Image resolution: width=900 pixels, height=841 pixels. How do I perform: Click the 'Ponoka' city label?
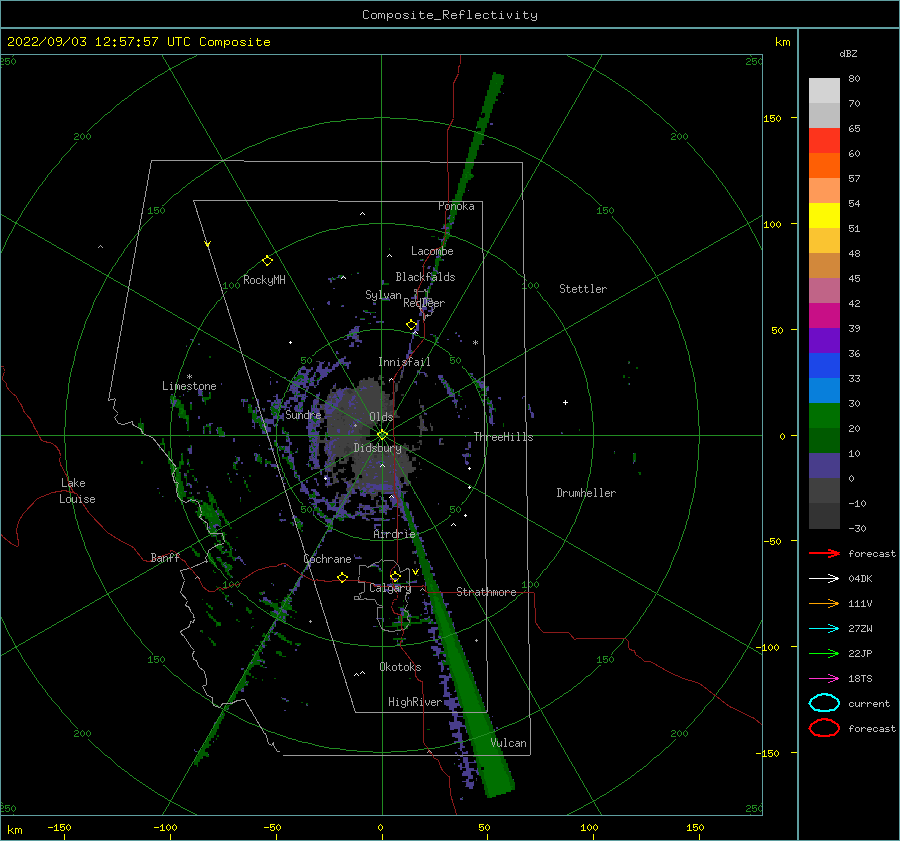(x=456, y=206)
